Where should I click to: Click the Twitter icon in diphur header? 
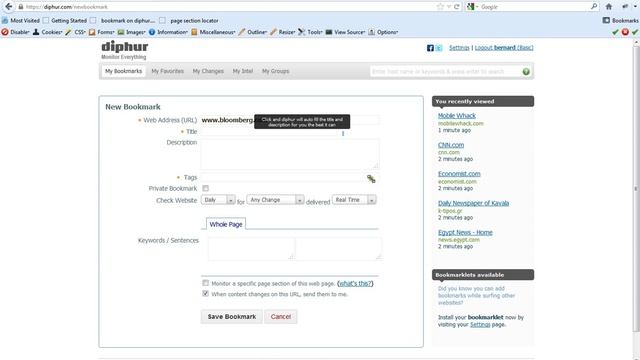[x=439, y=48]
